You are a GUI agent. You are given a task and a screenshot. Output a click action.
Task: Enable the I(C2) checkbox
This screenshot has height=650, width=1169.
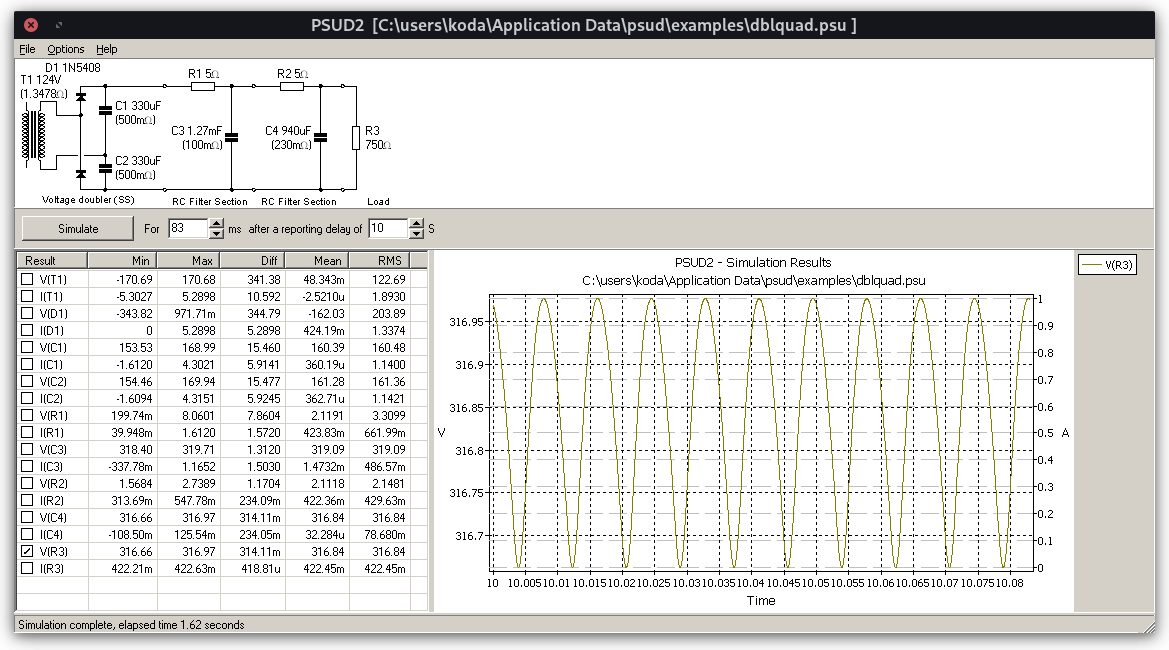tap(27, 398)
